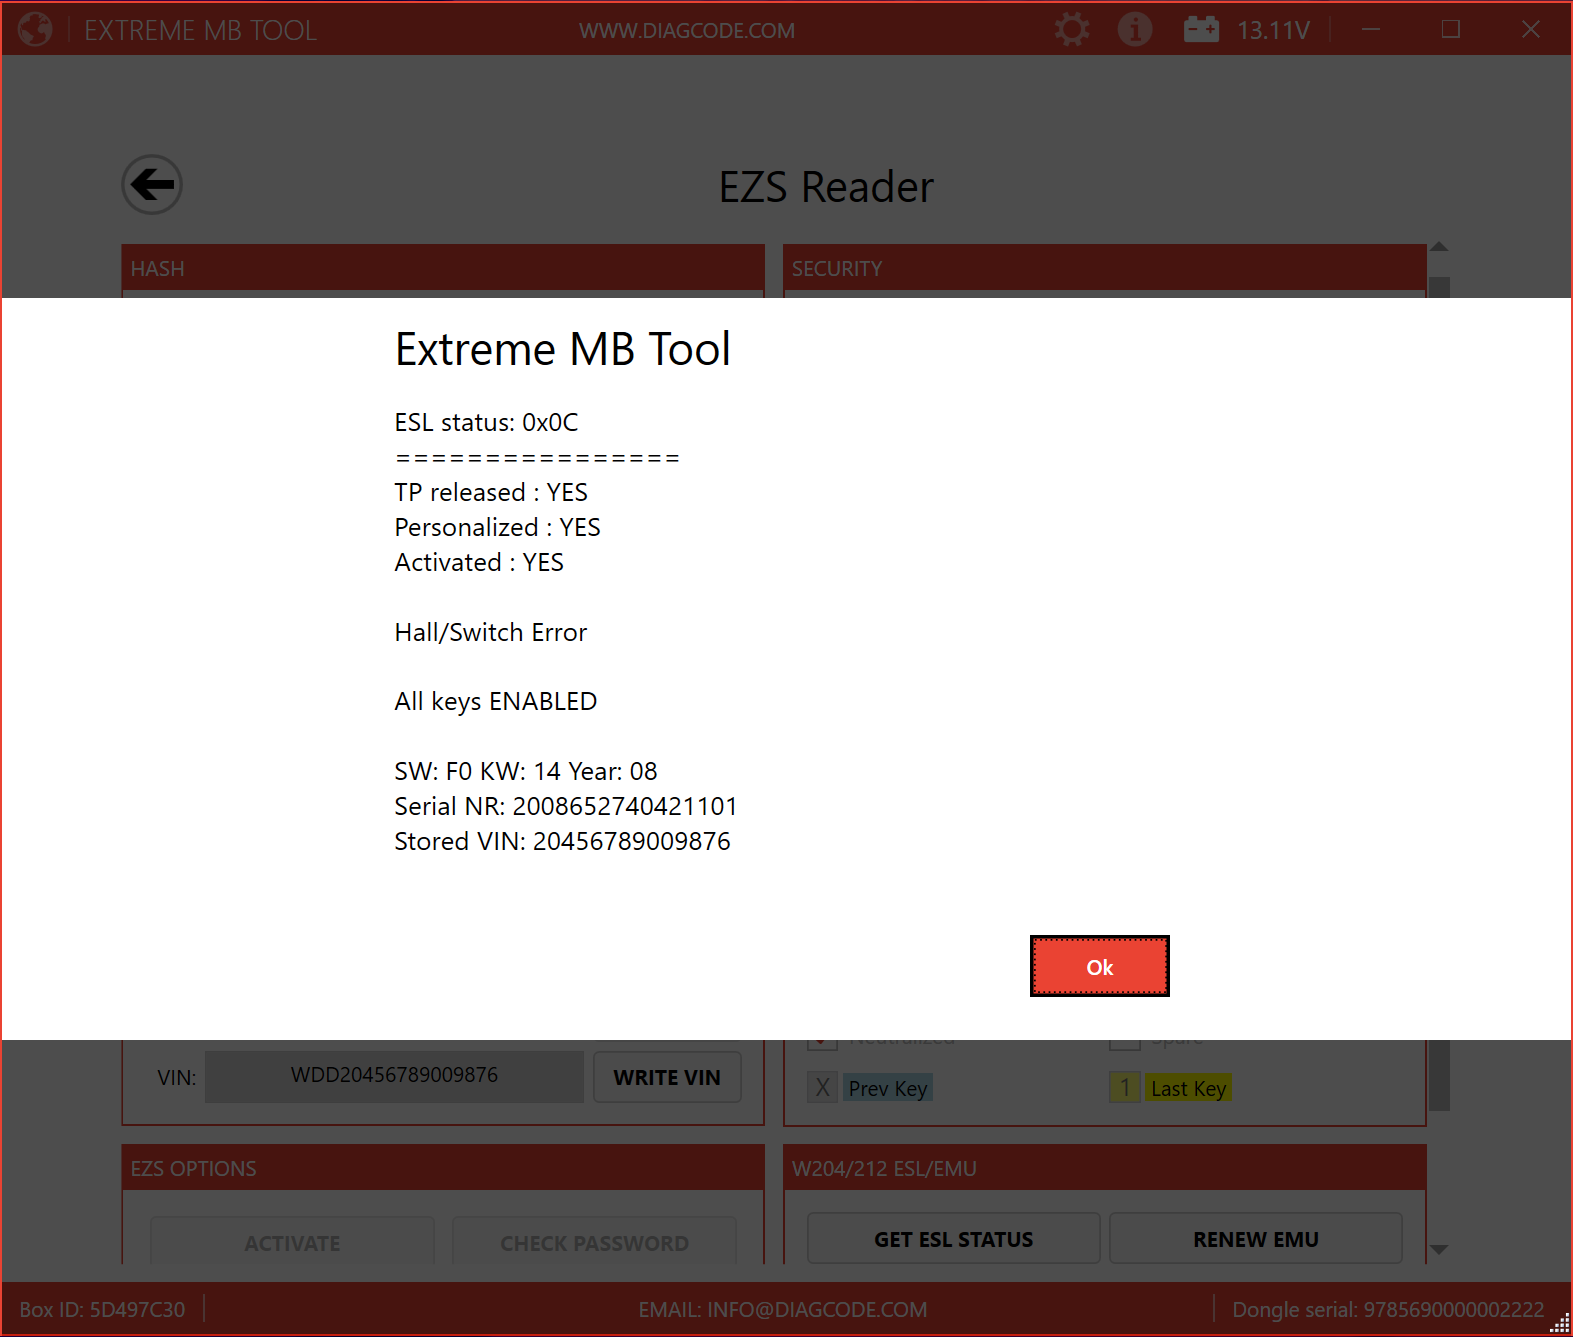Click the info icon in title bar
The height and width of the screenshot is (1337, 1573).
(1134, 30)
